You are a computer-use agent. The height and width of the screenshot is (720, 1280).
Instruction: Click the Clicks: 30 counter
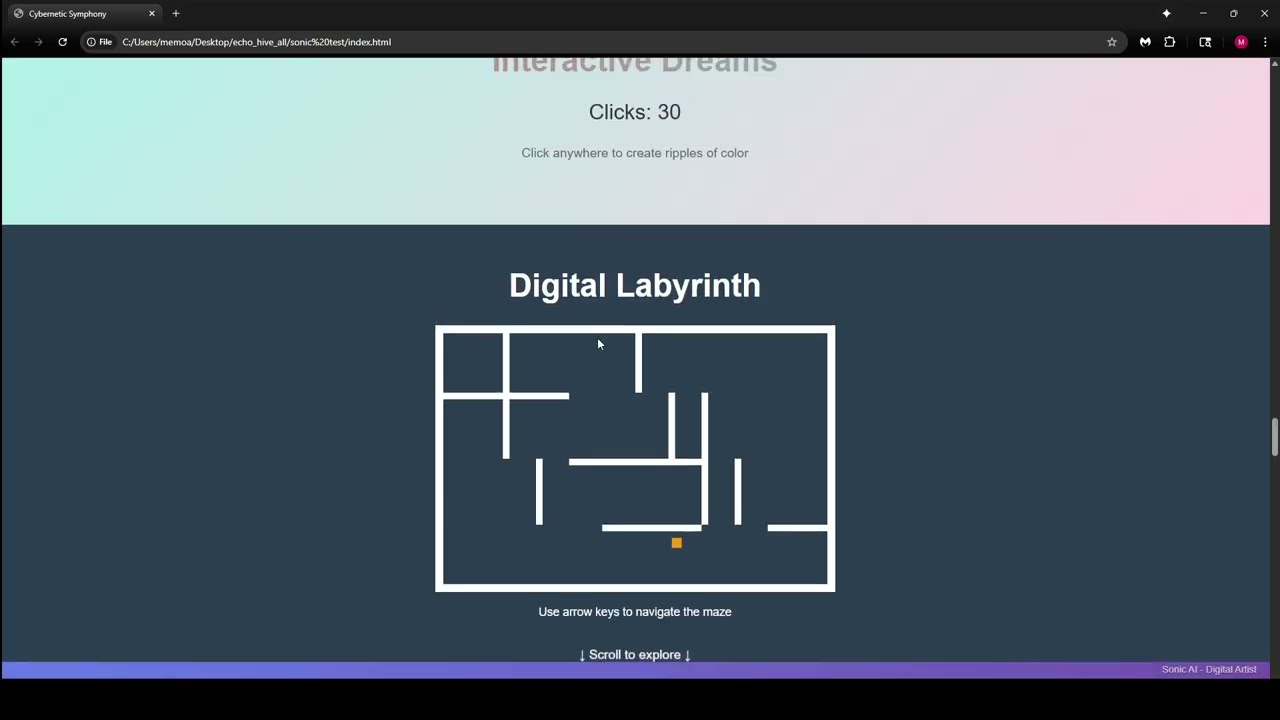pos(634,112)
